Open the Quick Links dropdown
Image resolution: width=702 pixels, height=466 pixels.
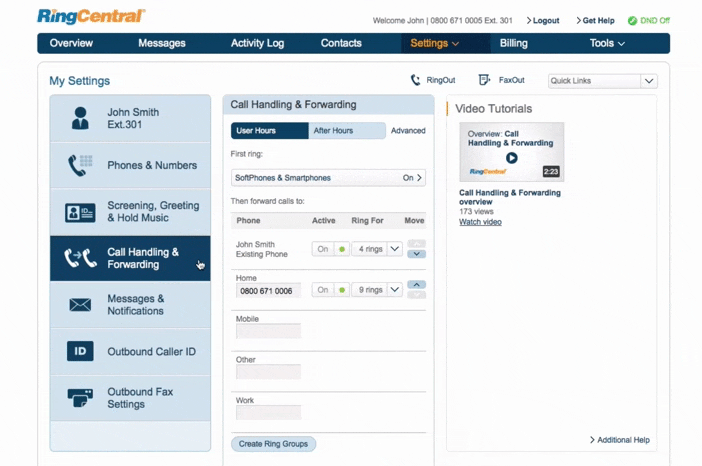[603, 81]
